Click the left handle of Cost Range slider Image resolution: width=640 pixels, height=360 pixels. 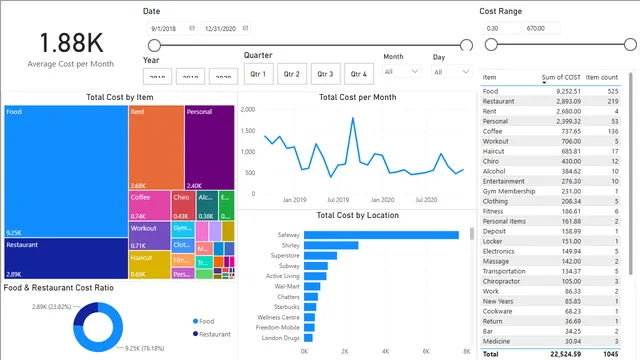tap(491, 44)
